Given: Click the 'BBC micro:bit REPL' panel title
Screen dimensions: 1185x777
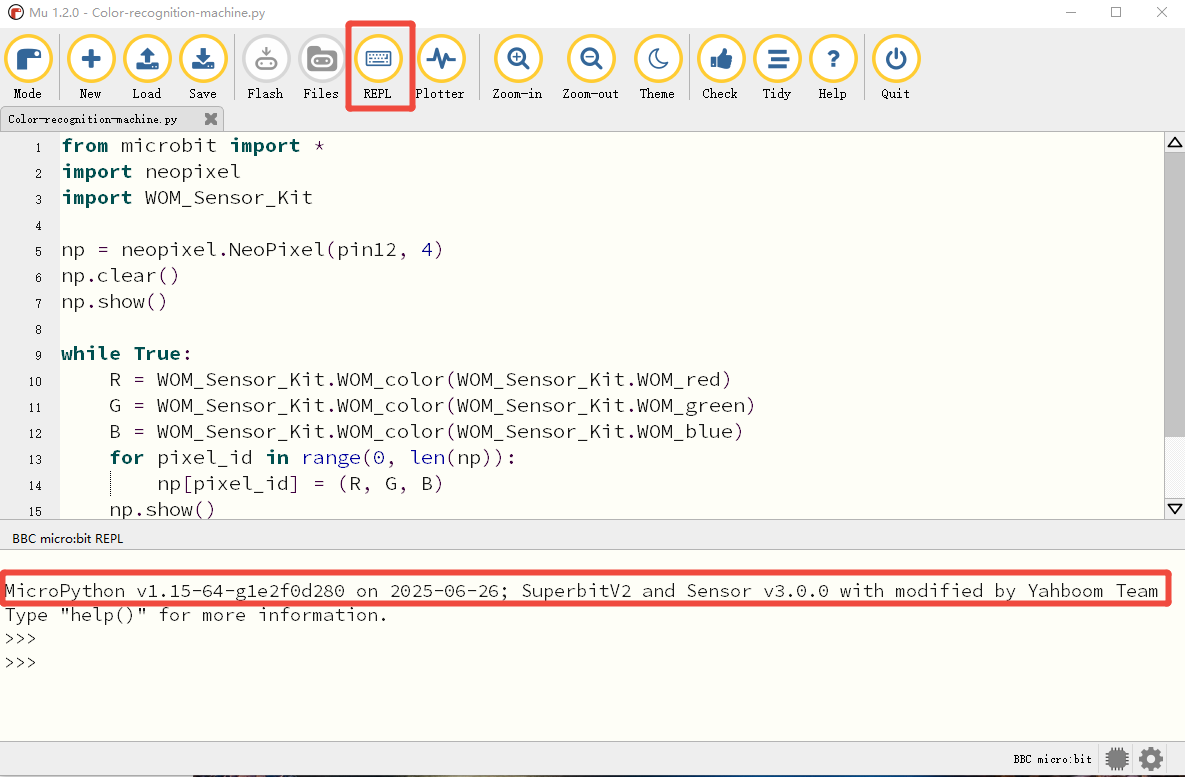Looking at the screenshot, I should 67,539.
